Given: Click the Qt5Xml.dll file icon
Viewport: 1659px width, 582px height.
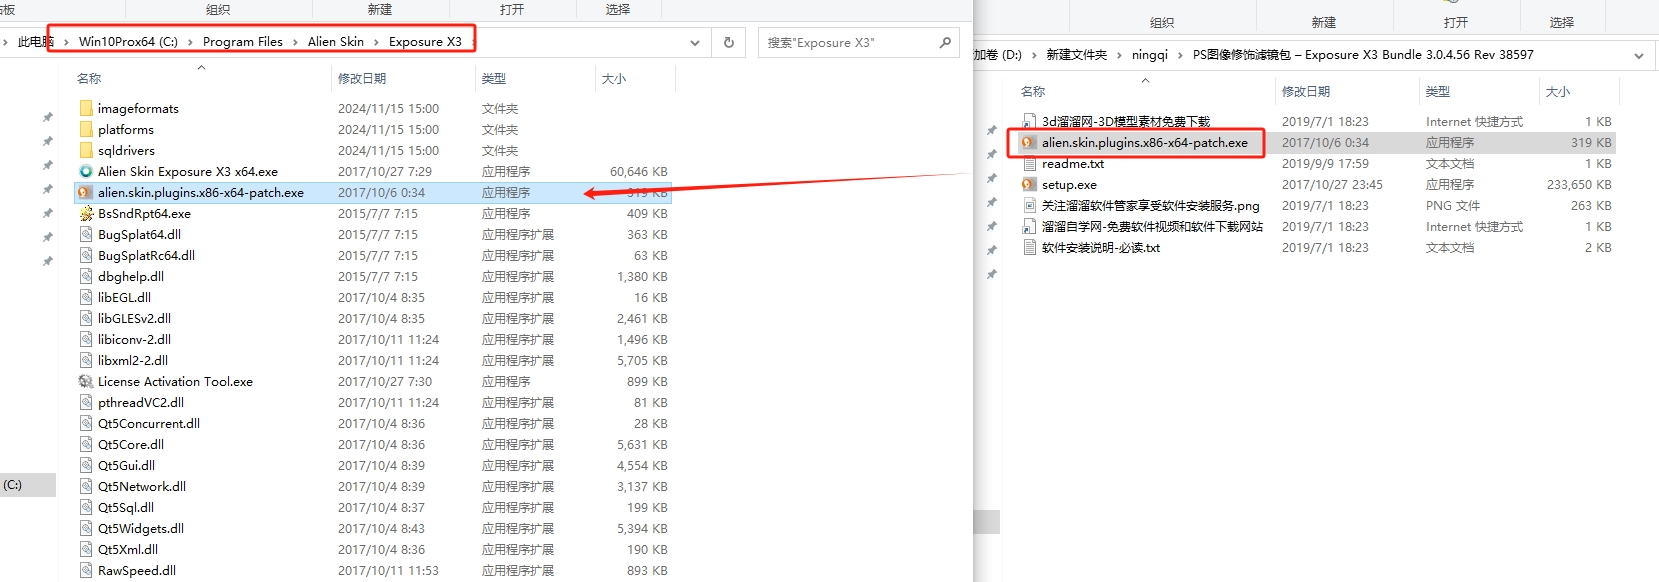Looking at the screenshot, I should 86,549.
